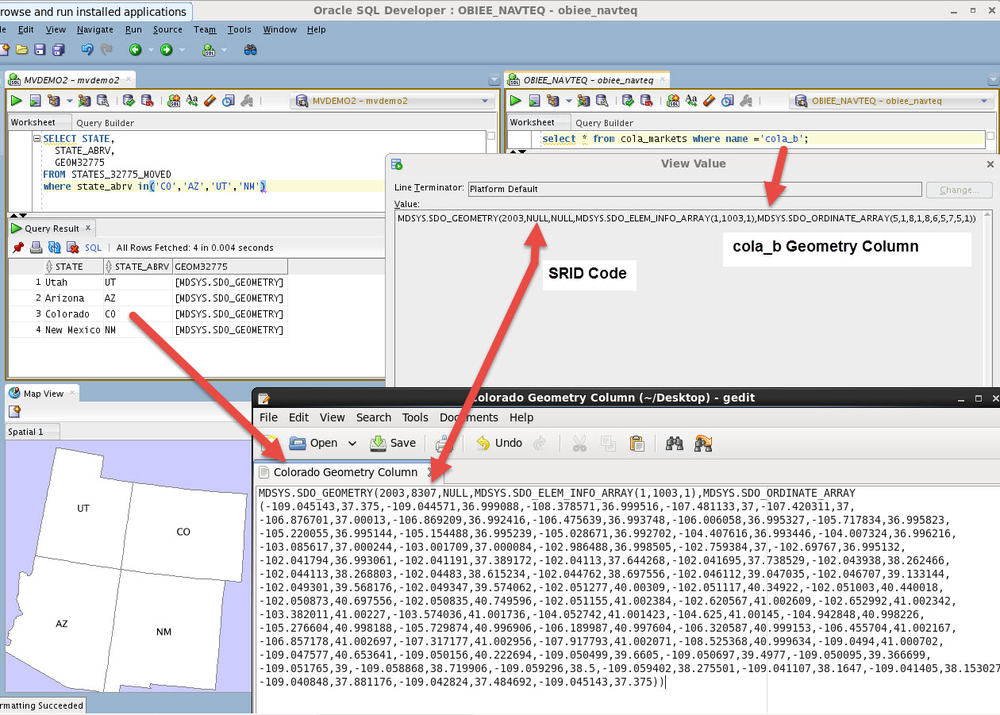This screenshot has width=1000, height=715.
Task: Run statement in the OBIEE_NAVTEQ worksheet
Action: point(516,101)
